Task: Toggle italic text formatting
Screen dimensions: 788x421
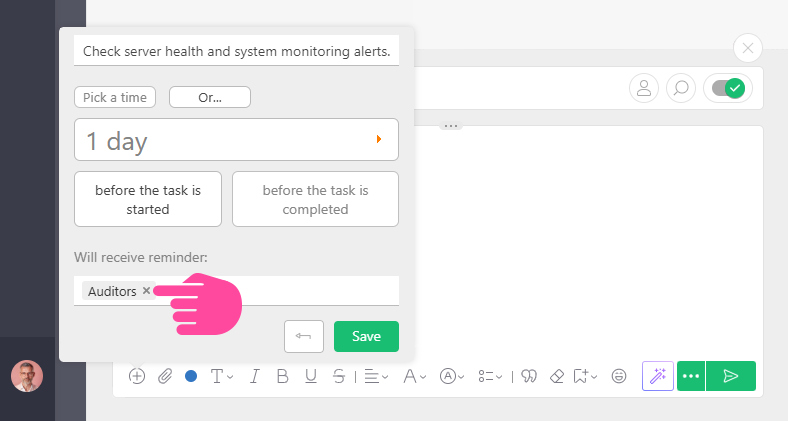Action: click(x=254, y=376)
